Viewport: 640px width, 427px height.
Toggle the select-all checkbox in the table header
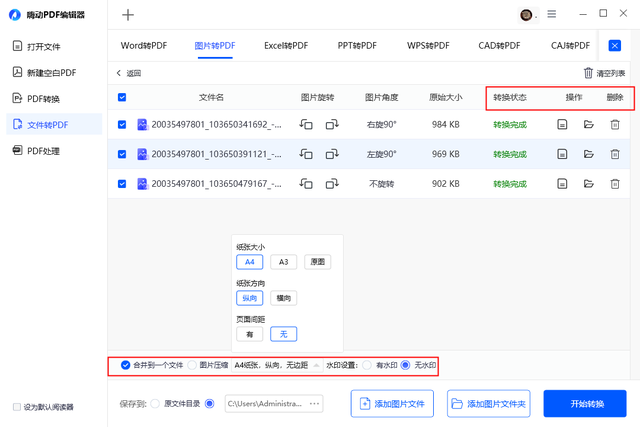[122, 97]
